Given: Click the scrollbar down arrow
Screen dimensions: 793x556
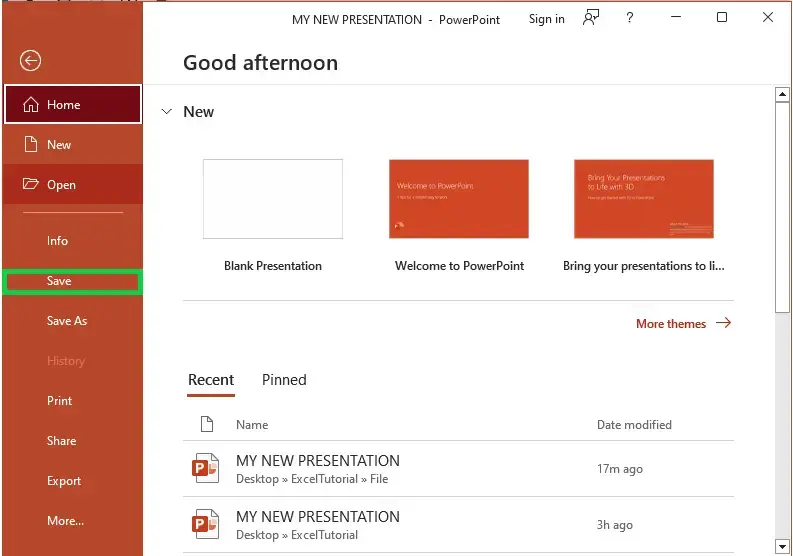Looking at the screenshot, I should pos(782,546).
